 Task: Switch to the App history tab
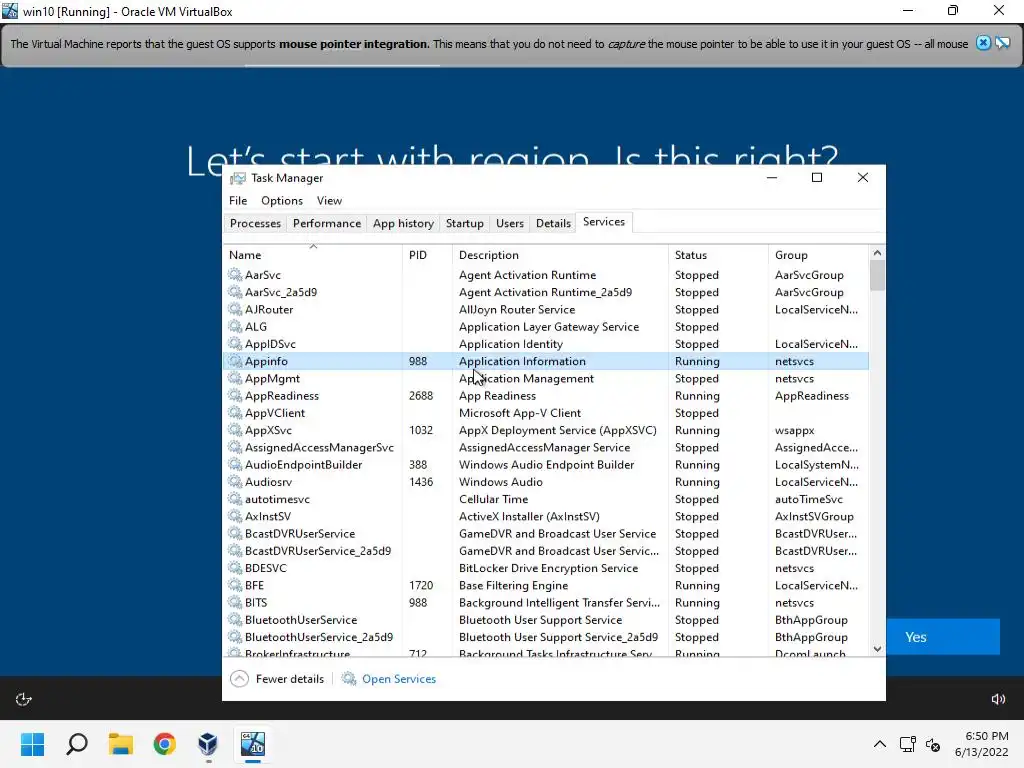(x=403, y=223)
